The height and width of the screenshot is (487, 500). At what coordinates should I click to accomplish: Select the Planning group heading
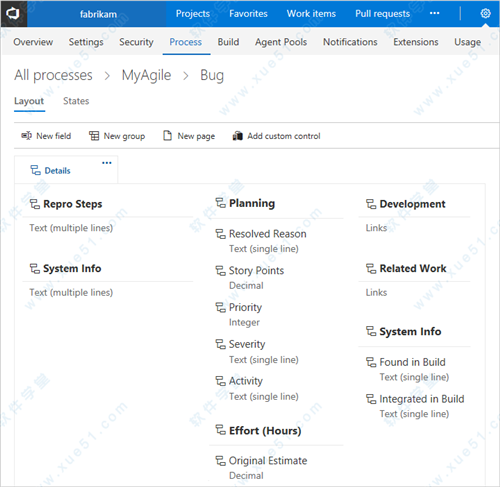252,203
